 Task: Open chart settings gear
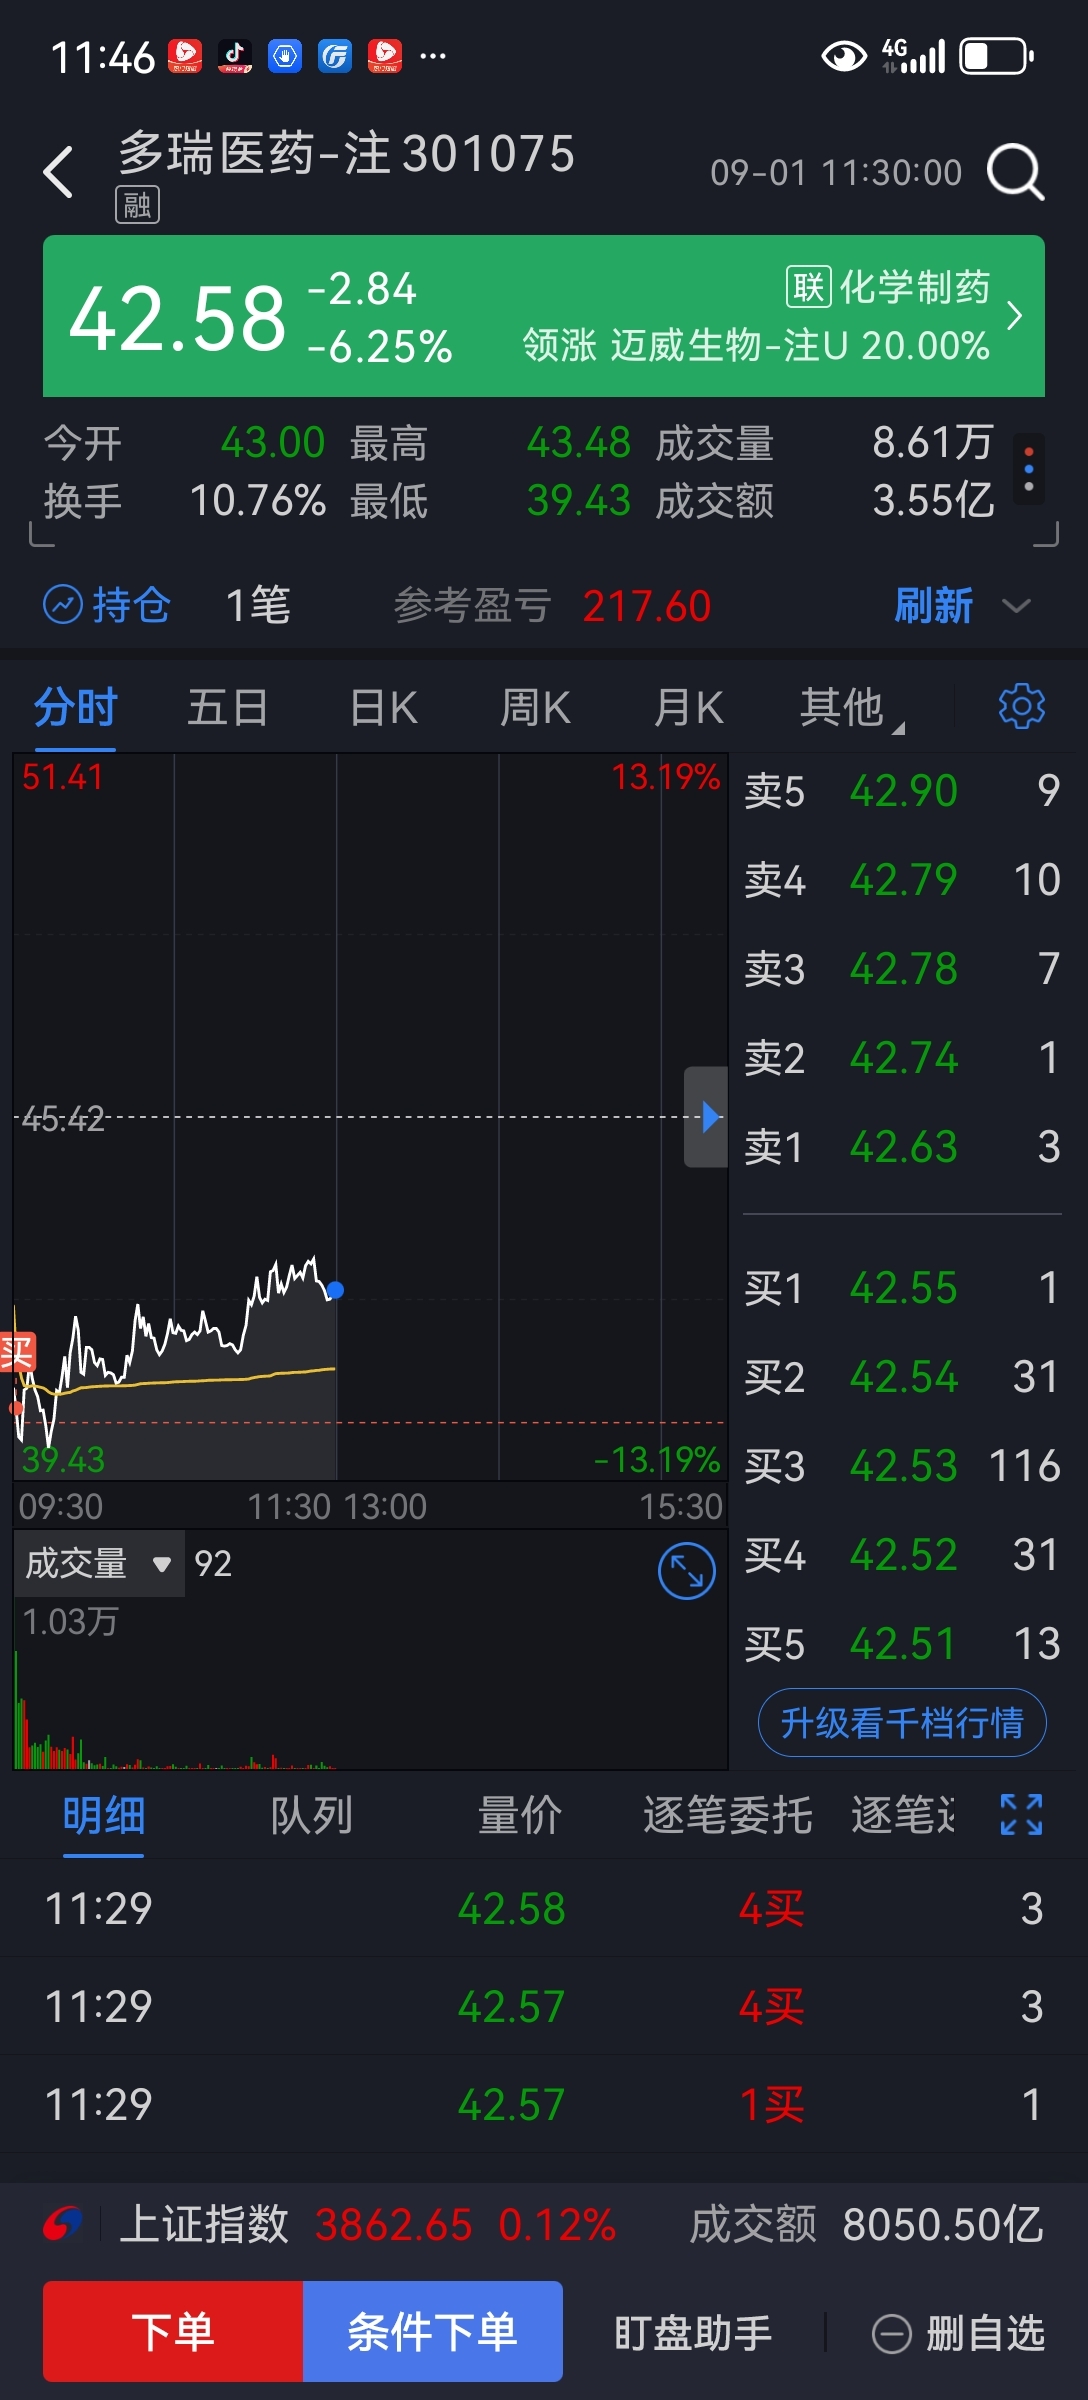point(1021,706)
